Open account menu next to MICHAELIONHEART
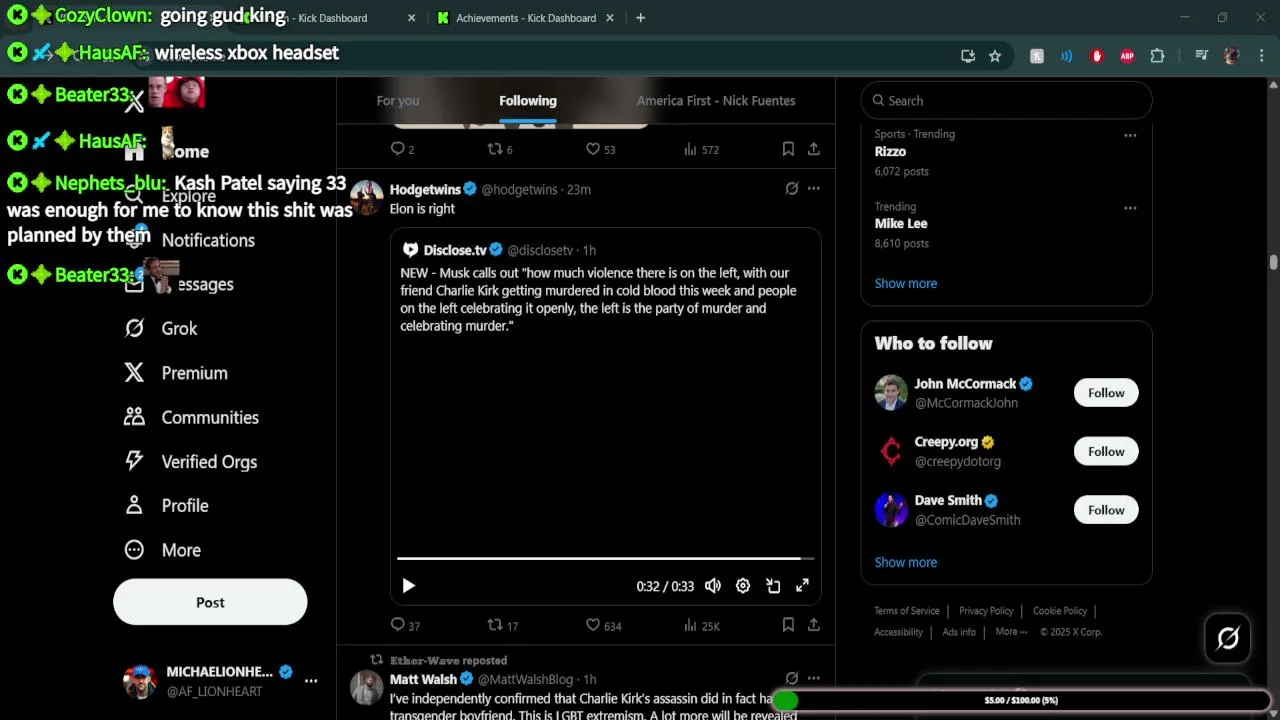The width and height of the screenshot is (1280, 720). click(311, 681)
